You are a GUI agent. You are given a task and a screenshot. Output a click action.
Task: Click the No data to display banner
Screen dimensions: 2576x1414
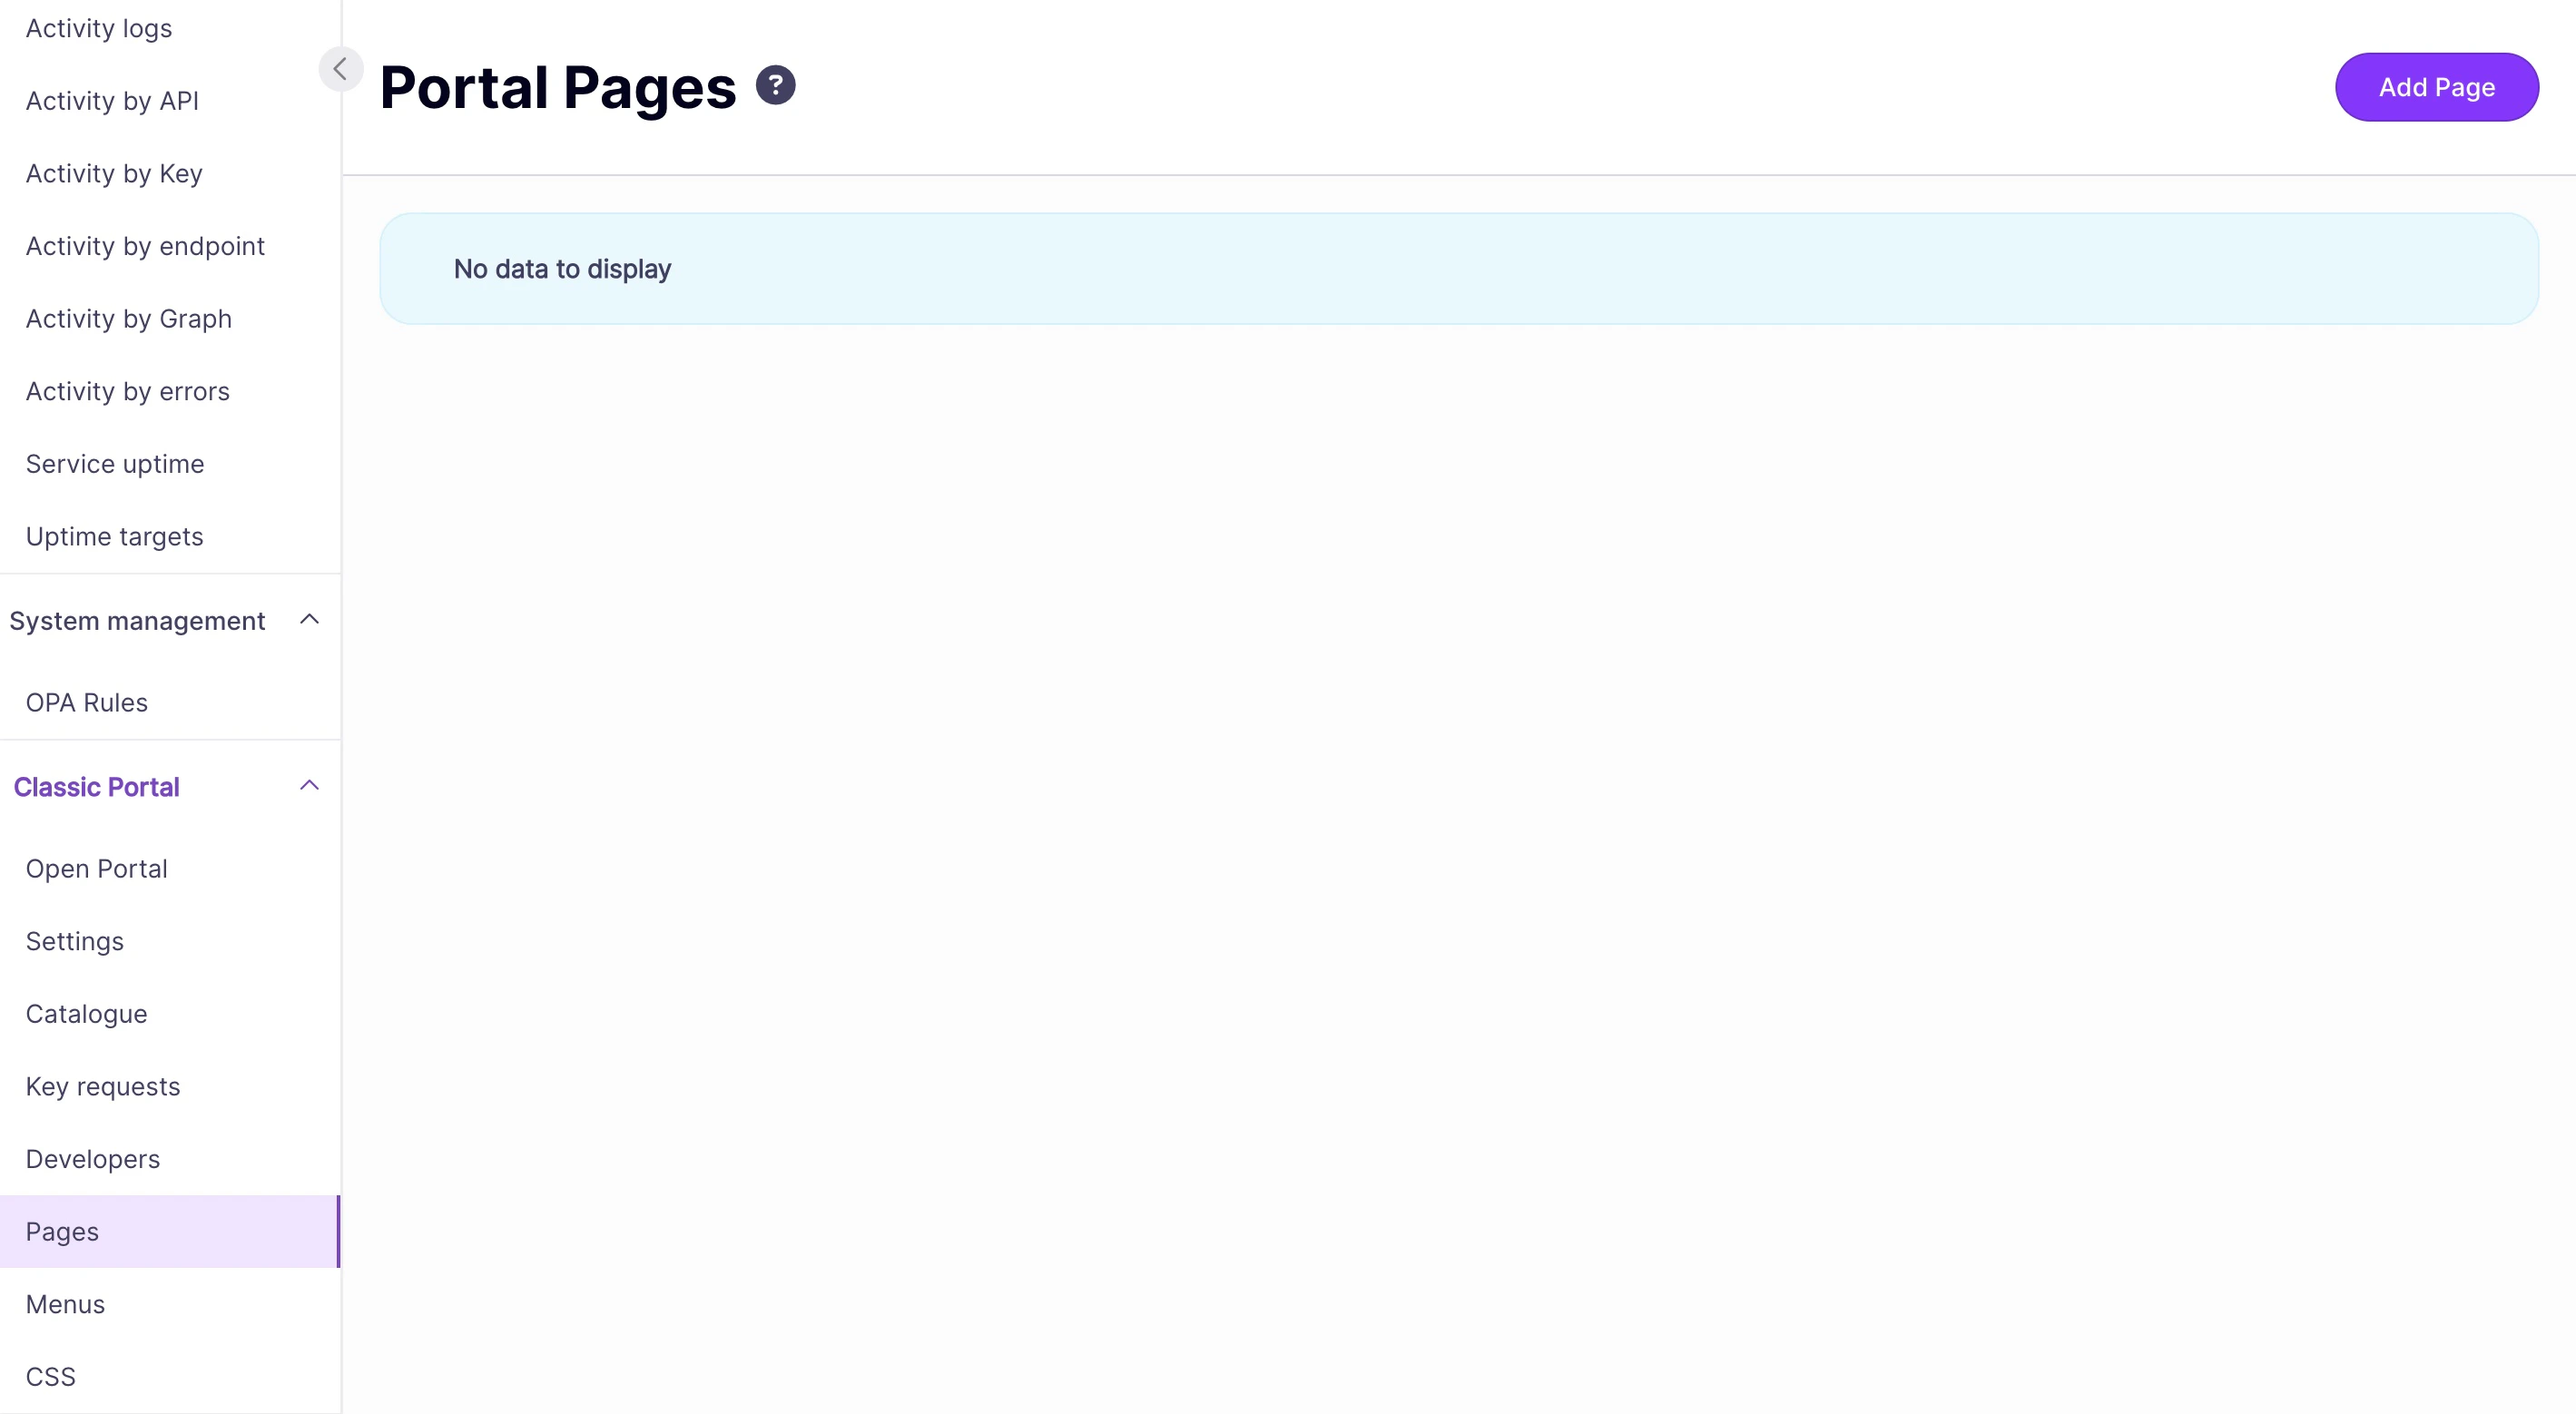click(x=1458, y=268)
